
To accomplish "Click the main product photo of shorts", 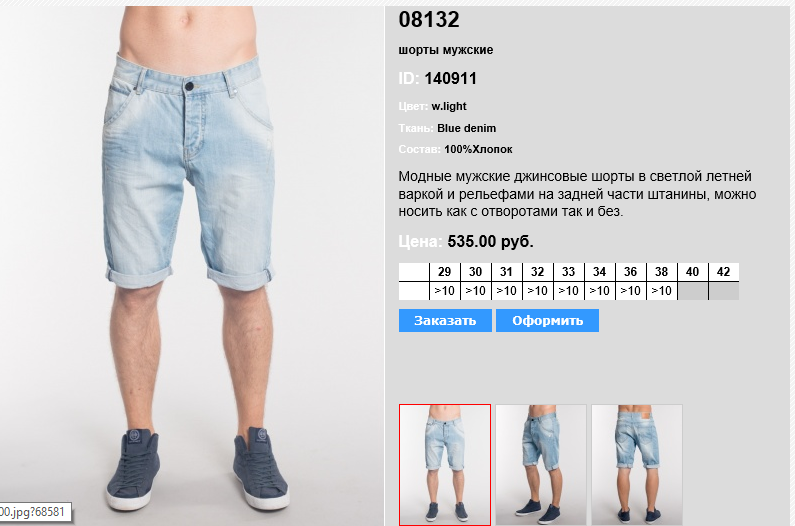I will 192,266.
